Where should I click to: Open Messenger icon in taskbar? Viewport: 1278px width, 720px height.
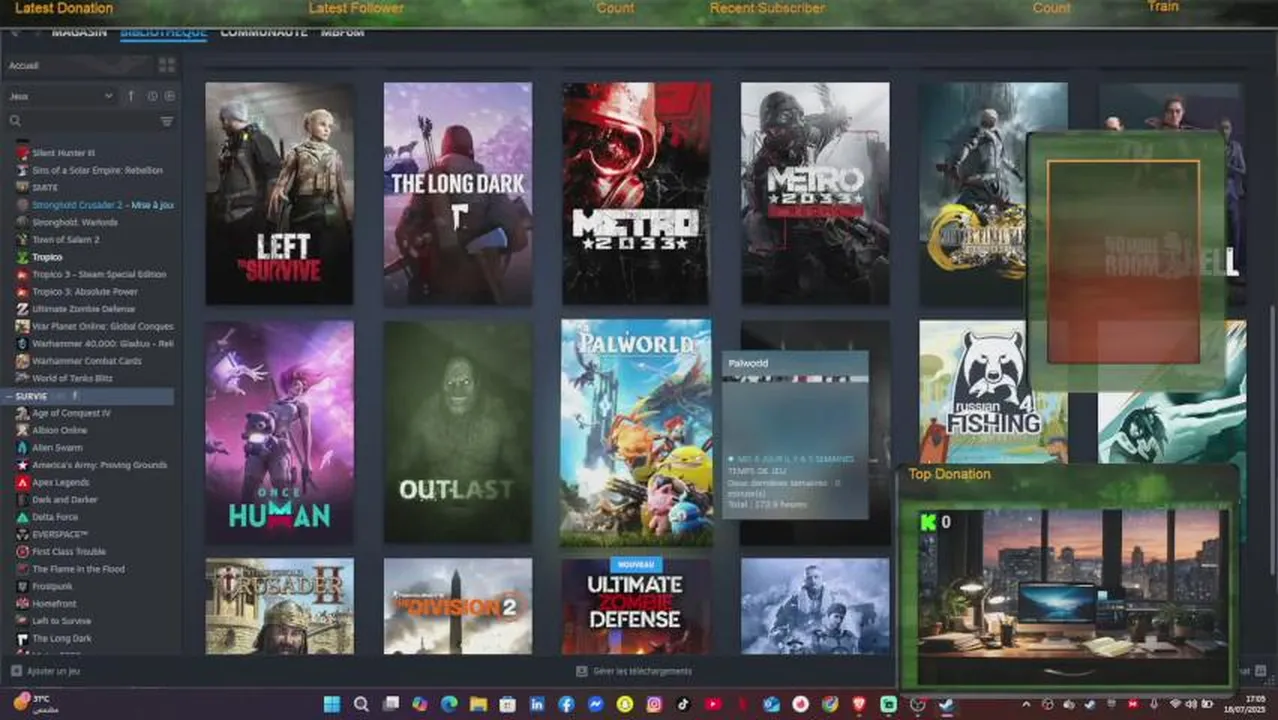pyautogui.click(x=595, y=704)
